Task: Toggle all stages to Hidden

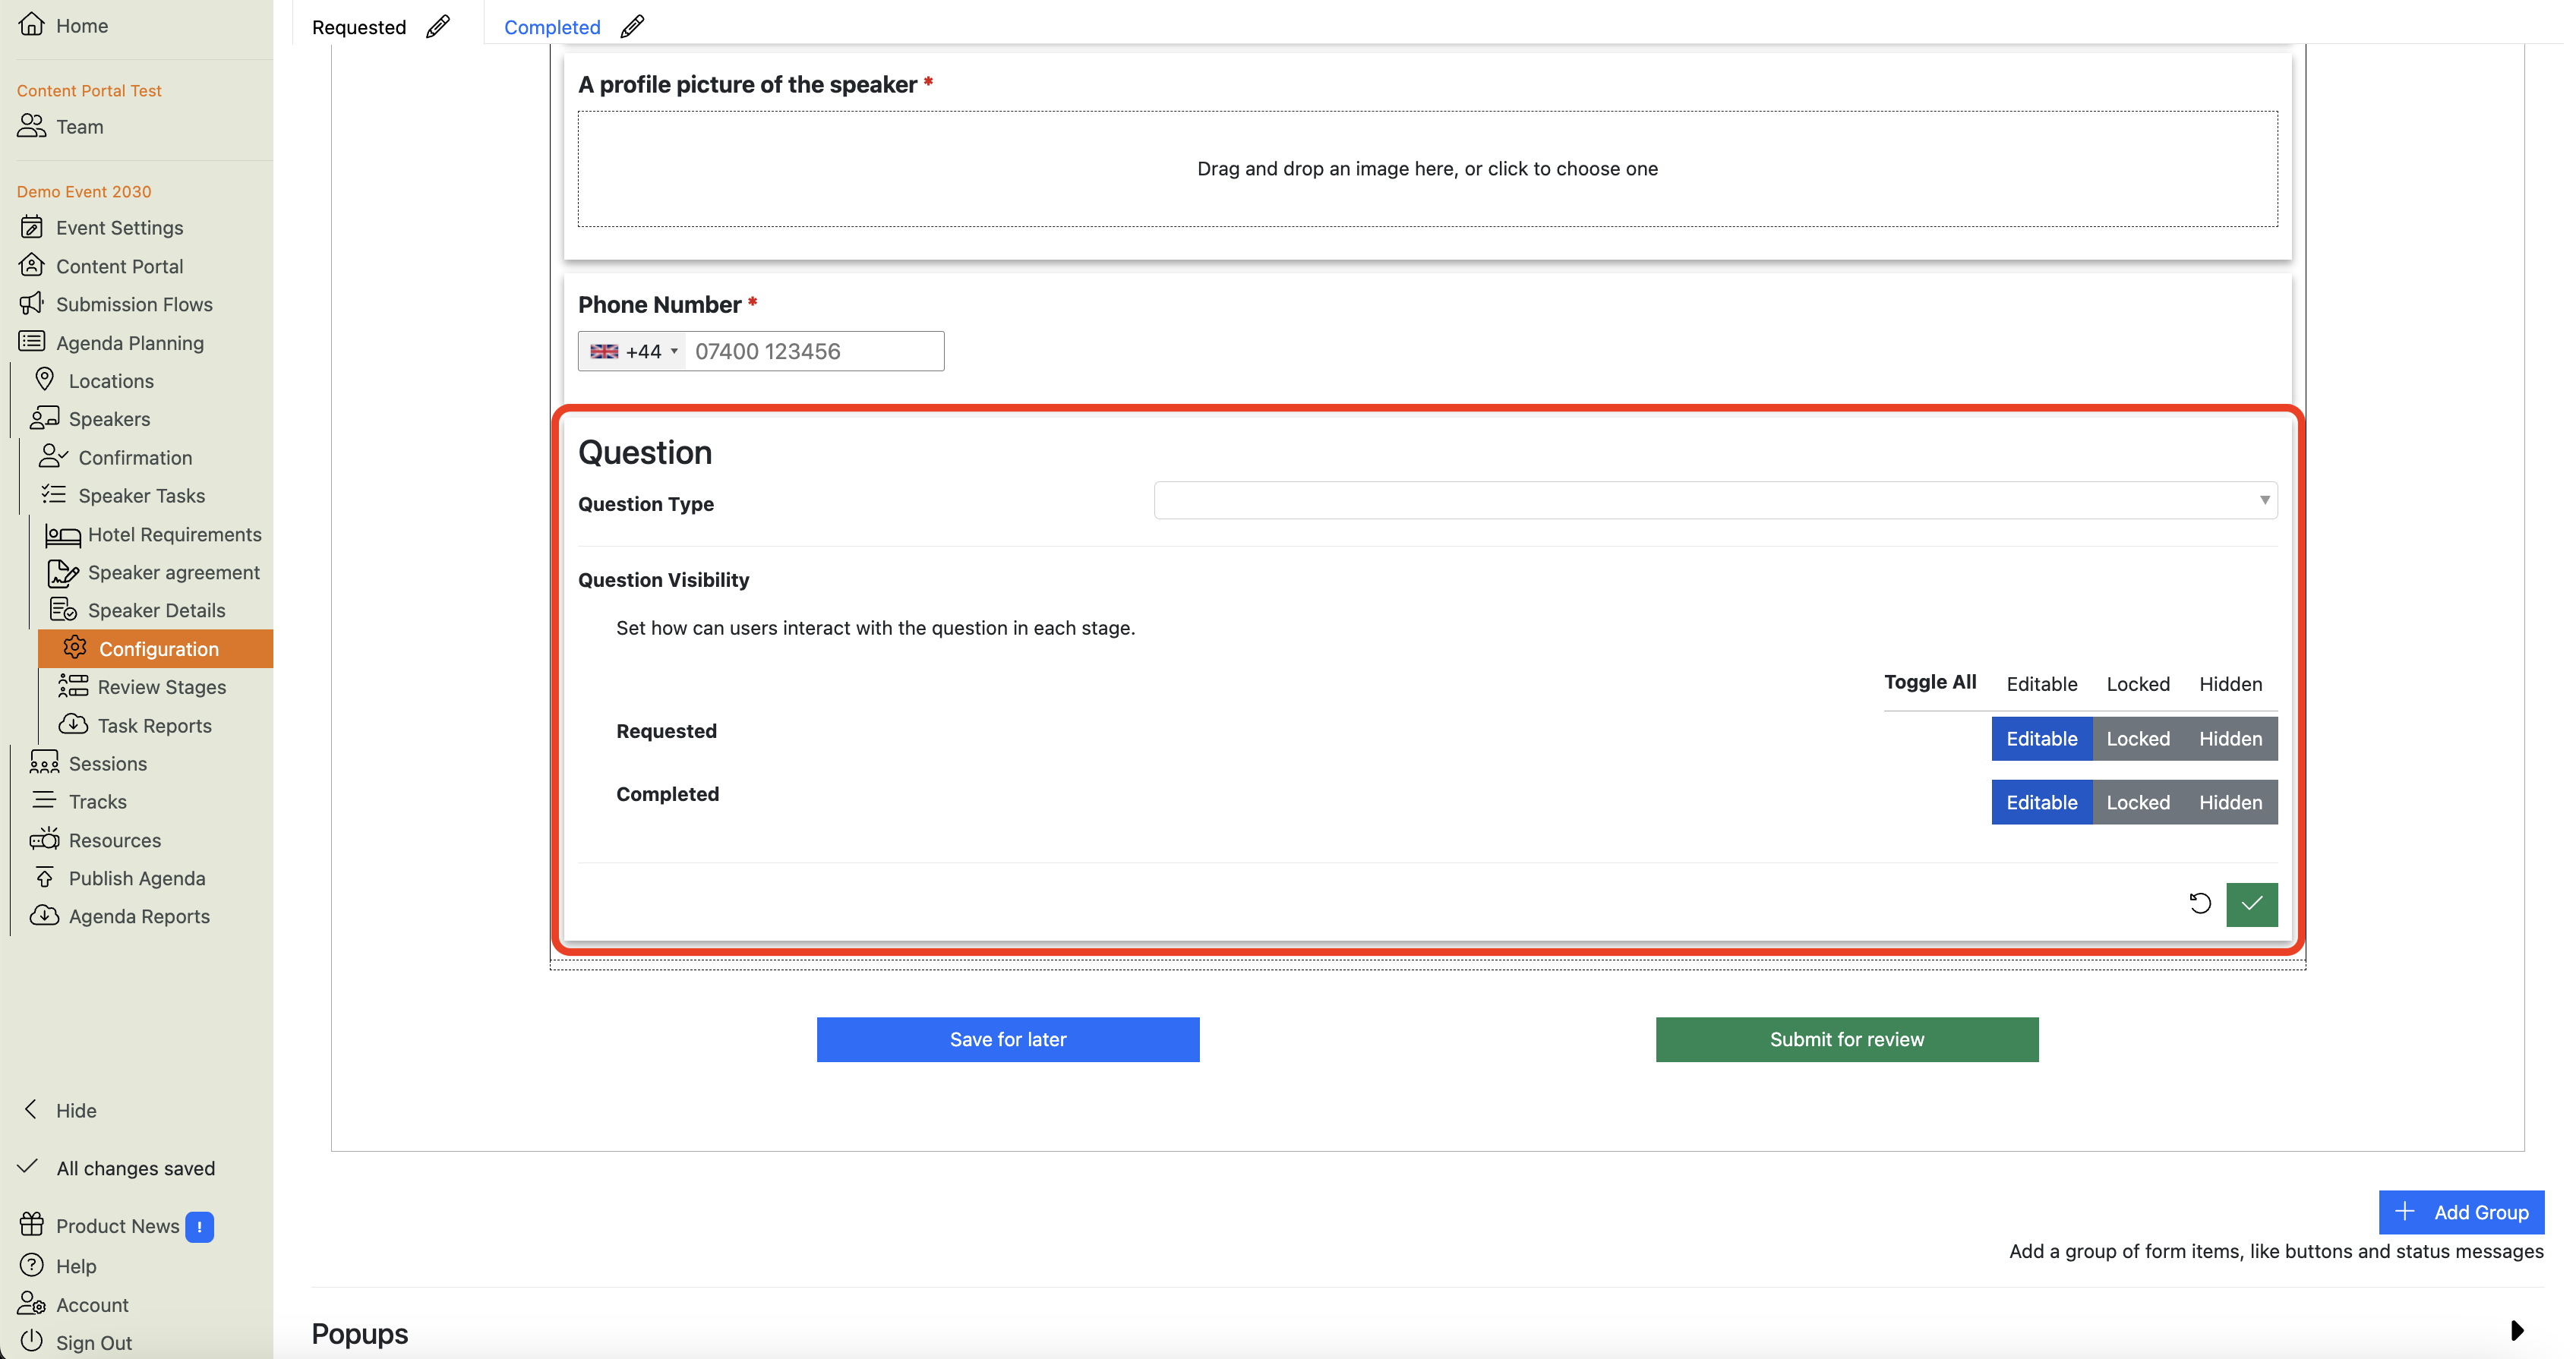Action: click(x=2230, y=683)
